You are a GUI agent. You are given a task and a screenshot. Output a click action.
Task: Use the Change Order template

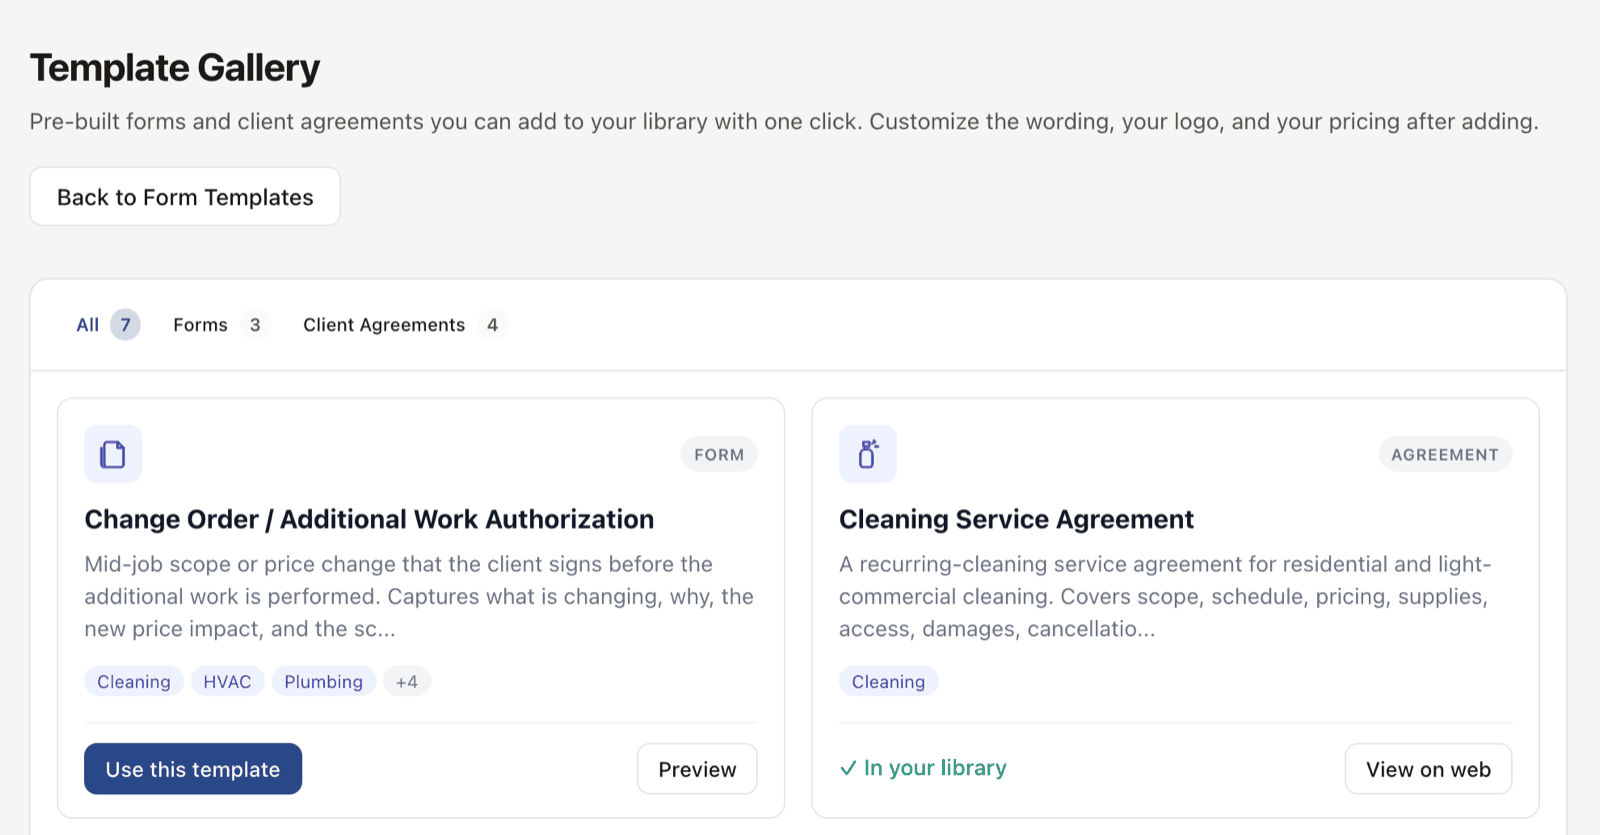click(x=193, y=769)
